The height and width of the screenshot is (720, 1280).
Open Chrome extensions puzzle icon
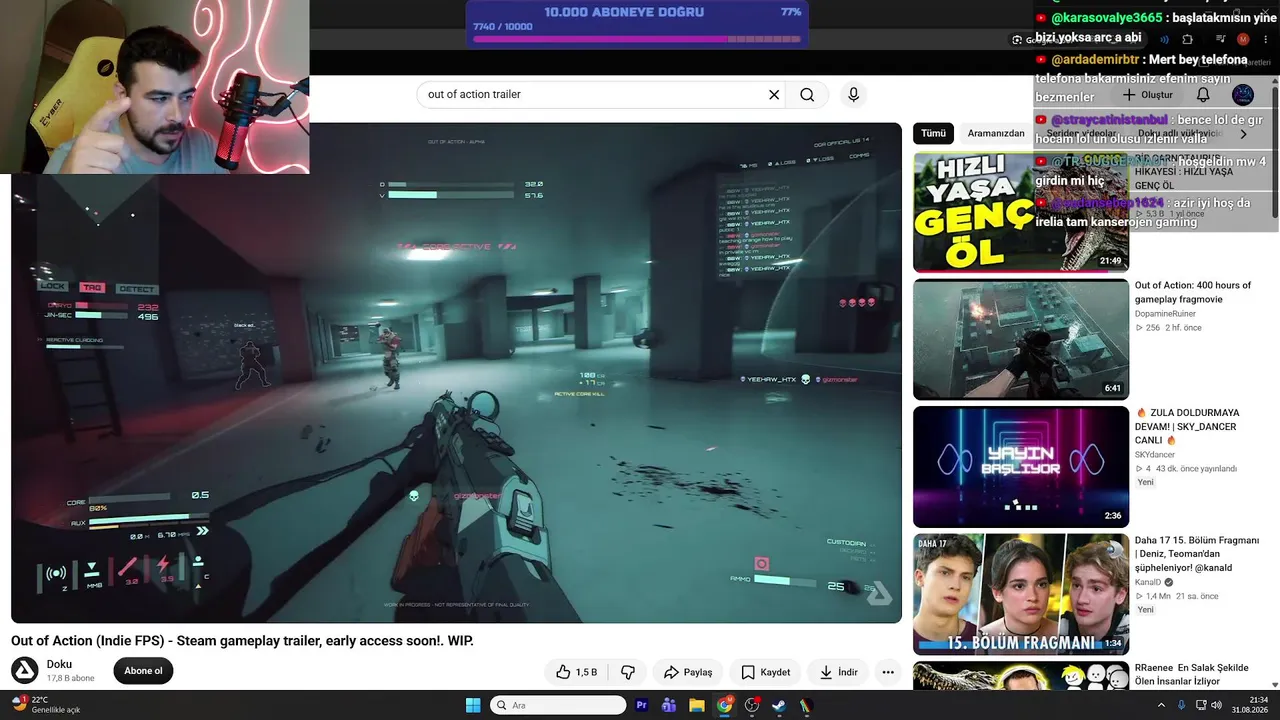point(1187,40)
